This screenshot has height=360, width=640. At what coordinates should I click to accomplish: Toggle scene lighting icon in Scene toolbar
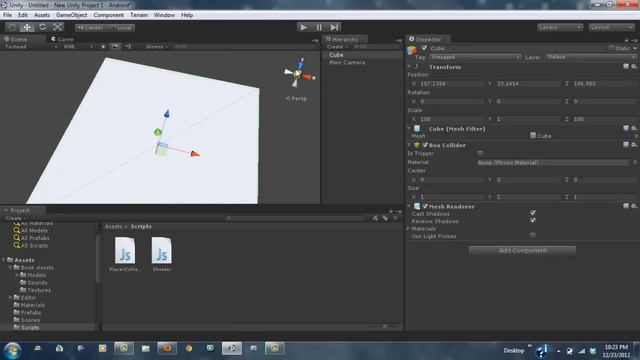tap(103, 47)
